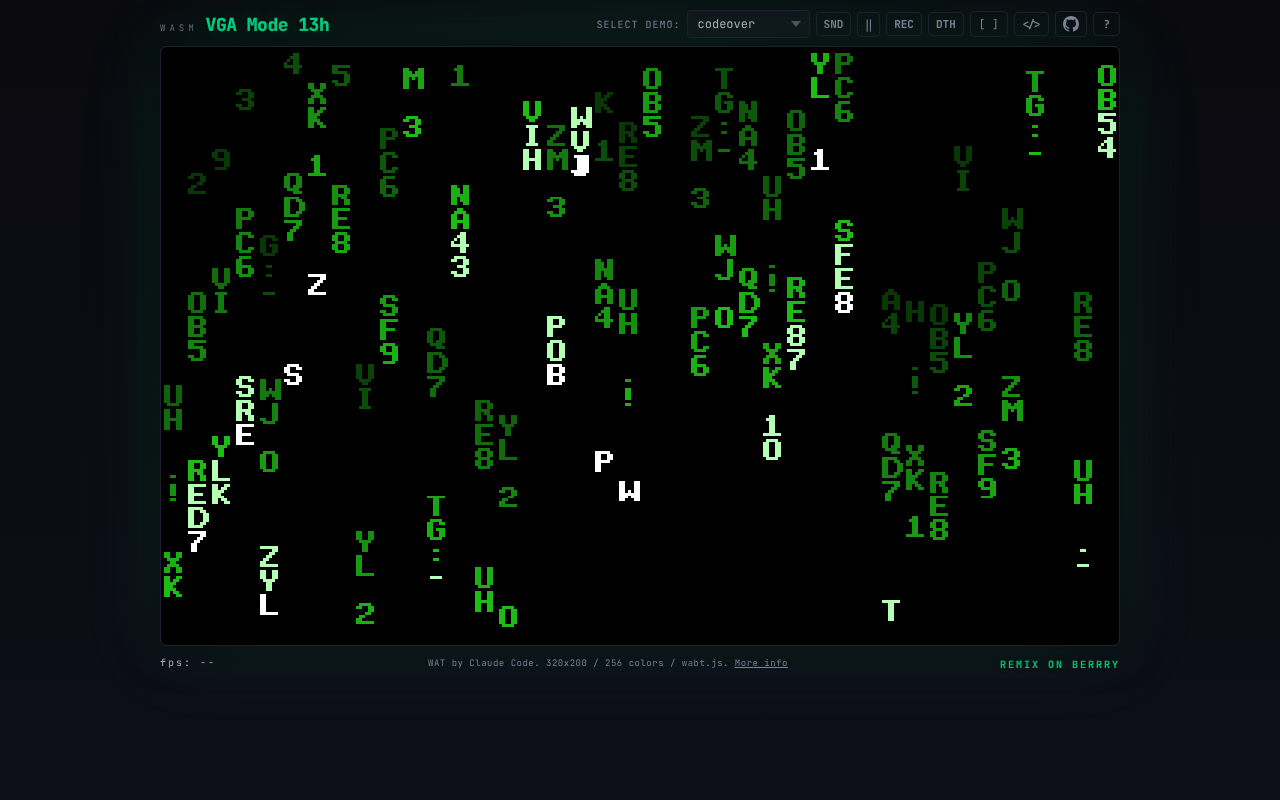Screen dimensions: 1280x800
Task: Click the codeover dropdown arrow
Action: (x=797, y=23)
